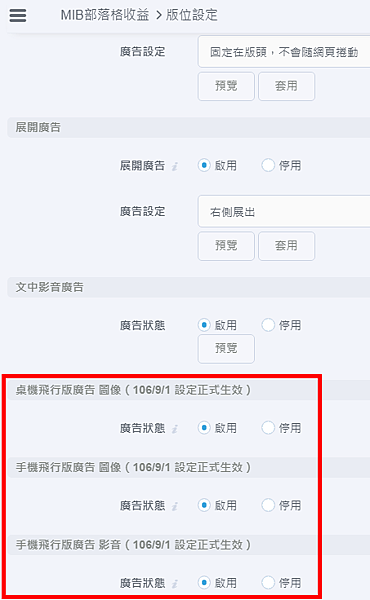Click 預覽 button under 固定在版頭 setting
Screen dimensions: 370x600
tap(226, 86)
